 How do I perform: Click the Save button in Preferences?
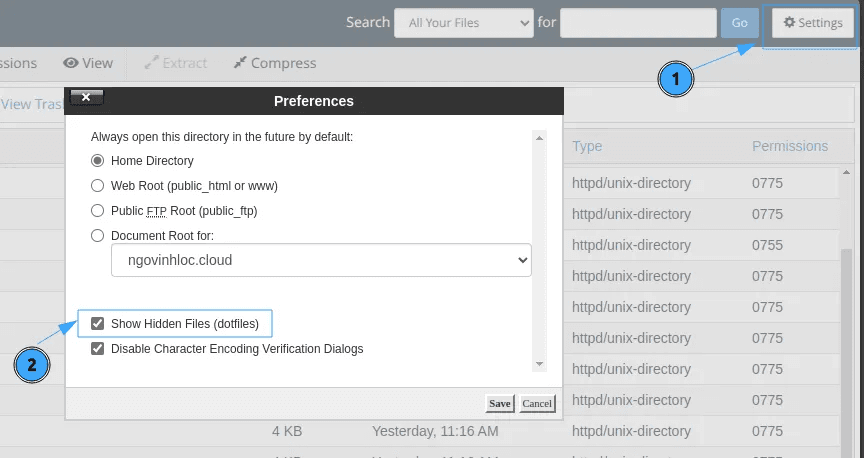point(499,403)
